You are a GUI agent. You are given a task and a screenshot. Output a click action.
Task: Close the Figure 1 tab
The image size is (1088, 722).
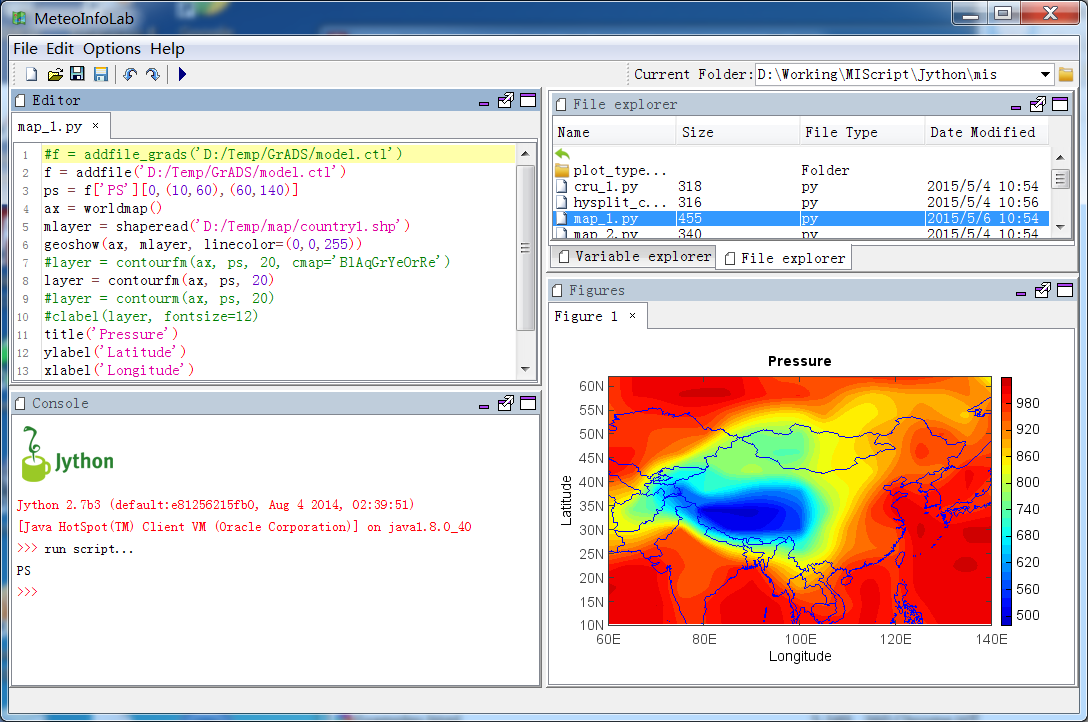(633, 316)
